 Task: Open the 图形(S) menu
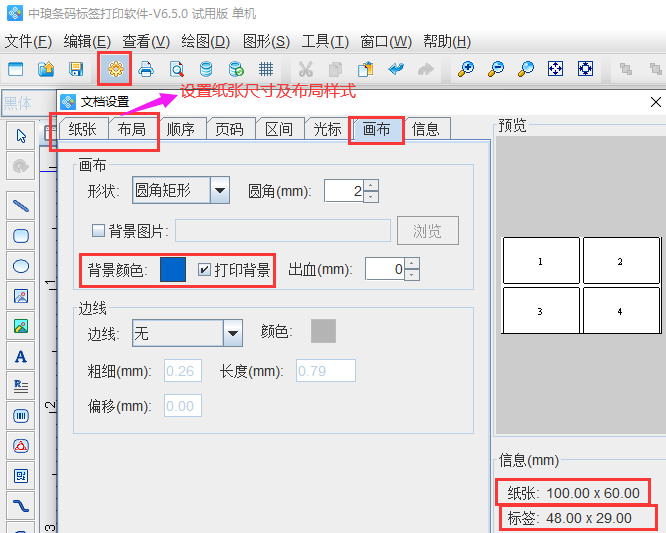pos(266,42)
